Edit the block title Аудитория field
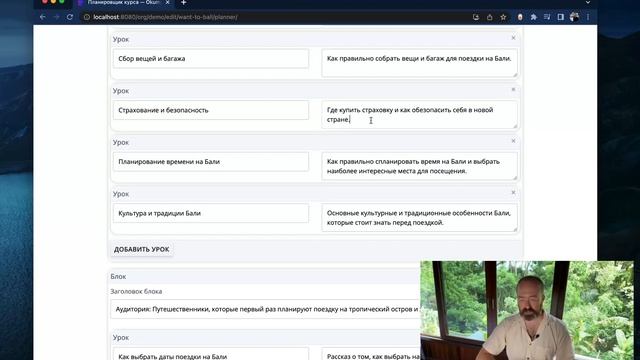Image resolution: width=640 pixels, height=360 pixels. (265, 309)
